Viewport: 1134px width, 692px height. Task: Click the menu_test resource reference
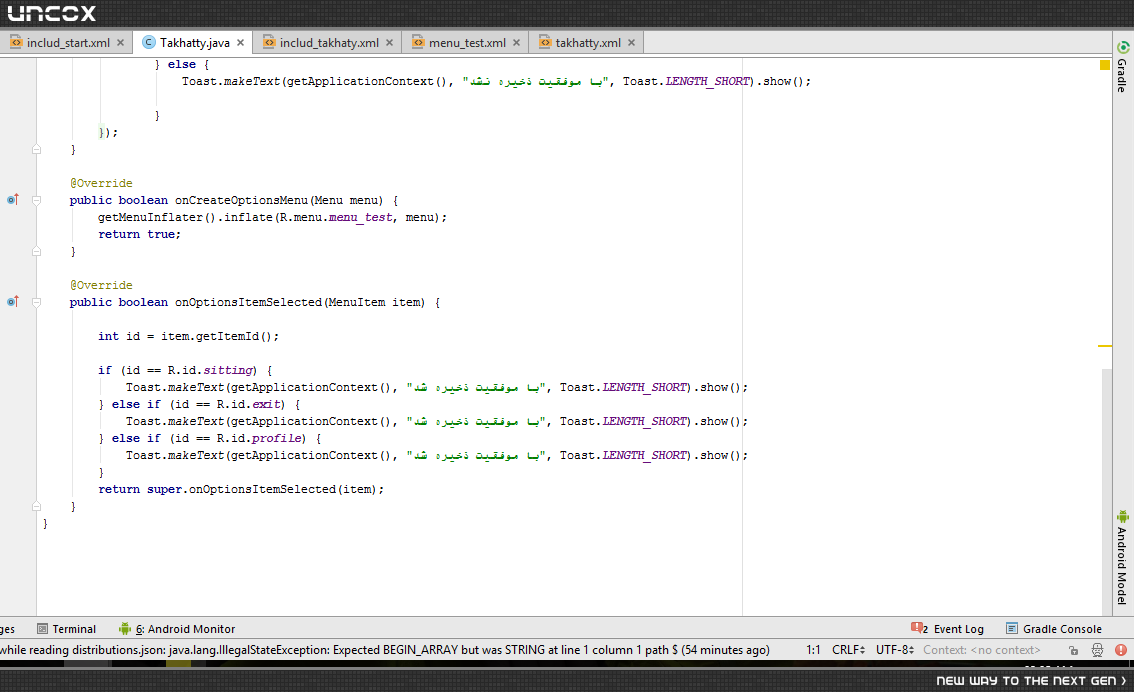pos(360,217)
